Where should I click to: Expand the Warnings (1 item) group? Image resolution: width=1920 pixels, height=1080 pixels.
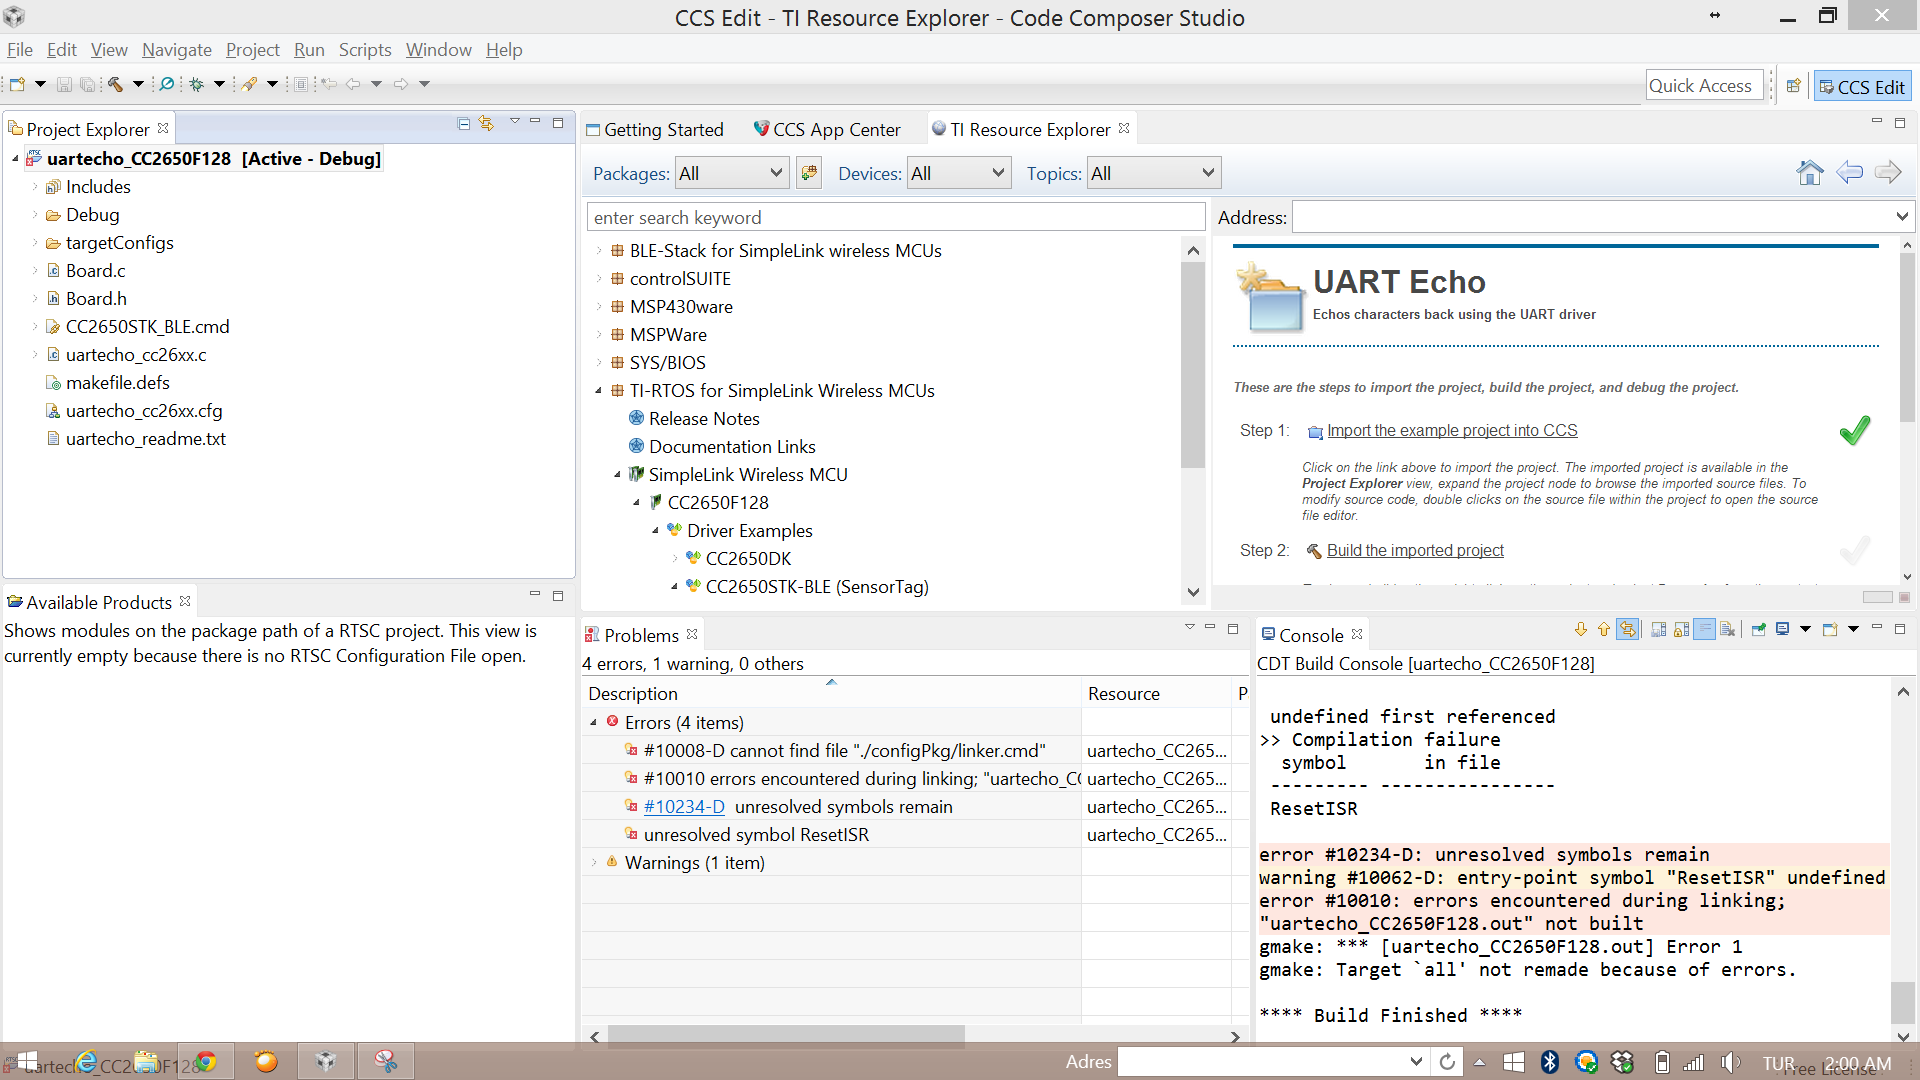click(593, 863)
